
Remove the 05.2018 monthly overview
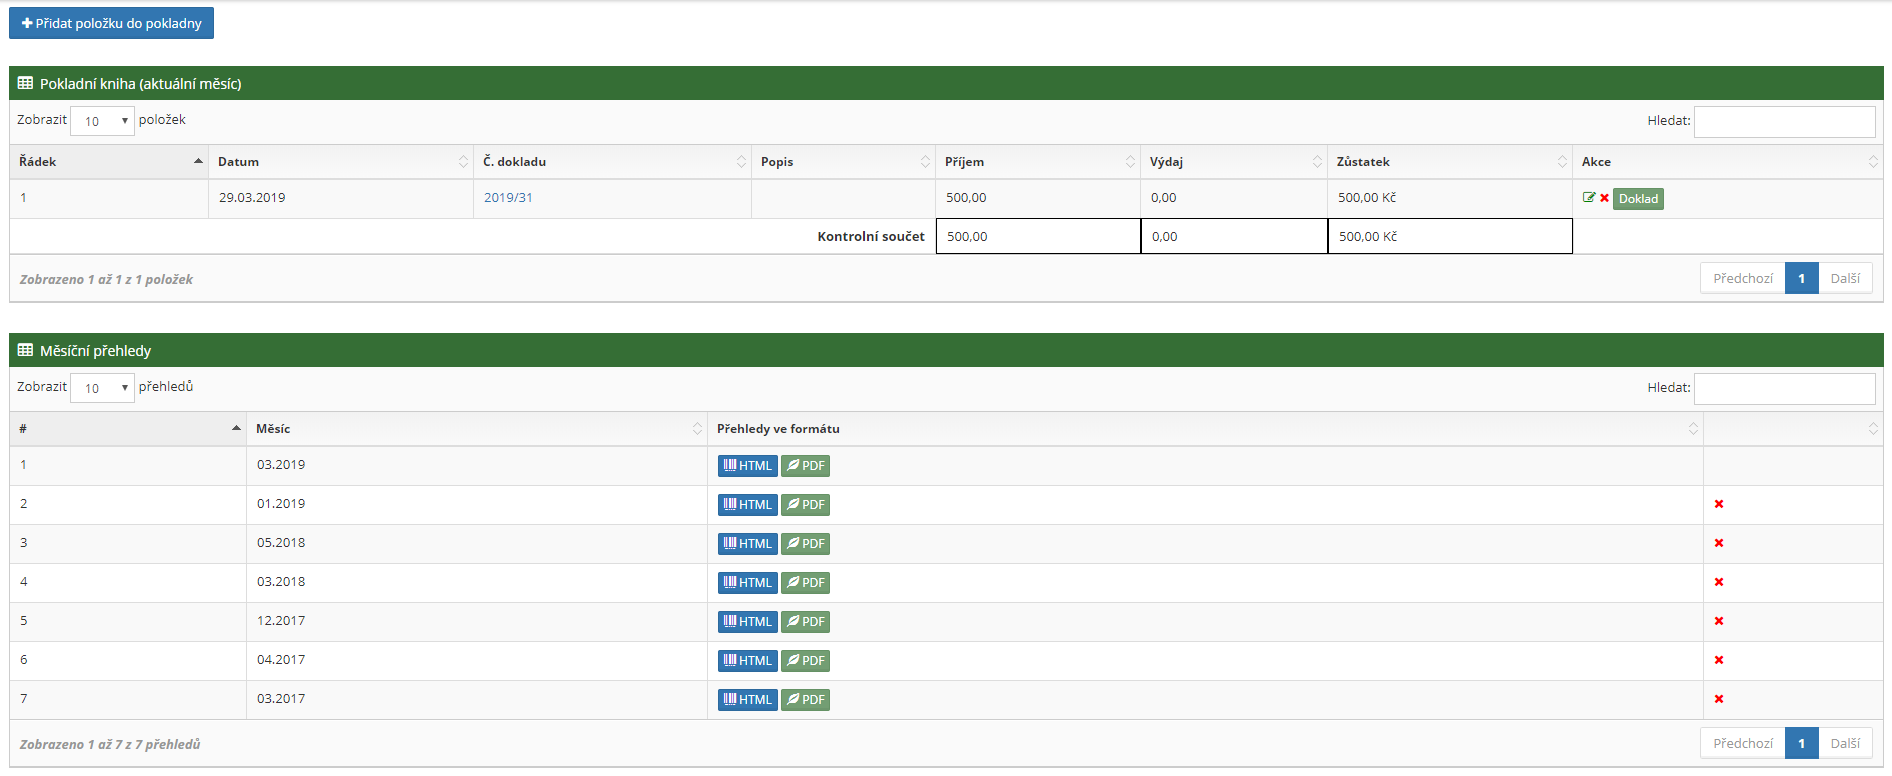[1718, 543]
